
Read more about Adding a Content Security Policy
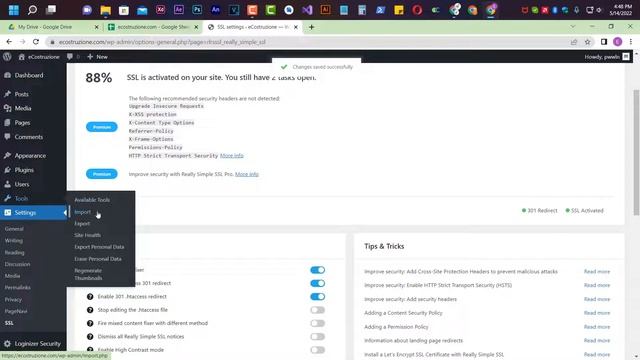point(597,313)
